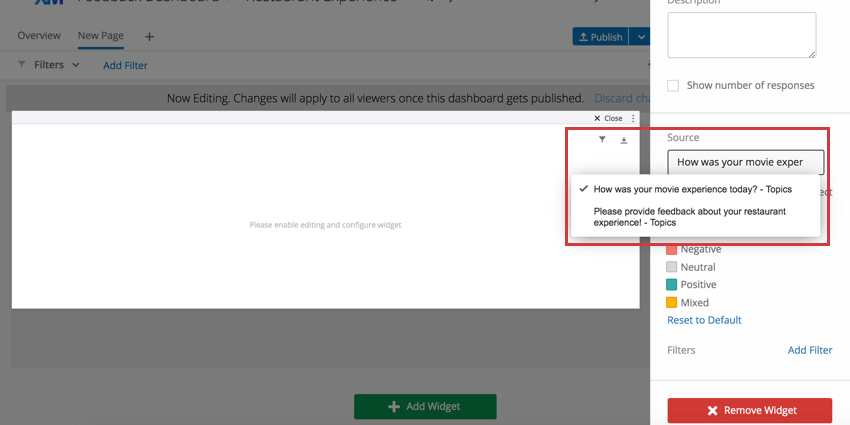850x425 pixels.
Task: Pick the Mixed color swatch
Action: tap(672, 302)
